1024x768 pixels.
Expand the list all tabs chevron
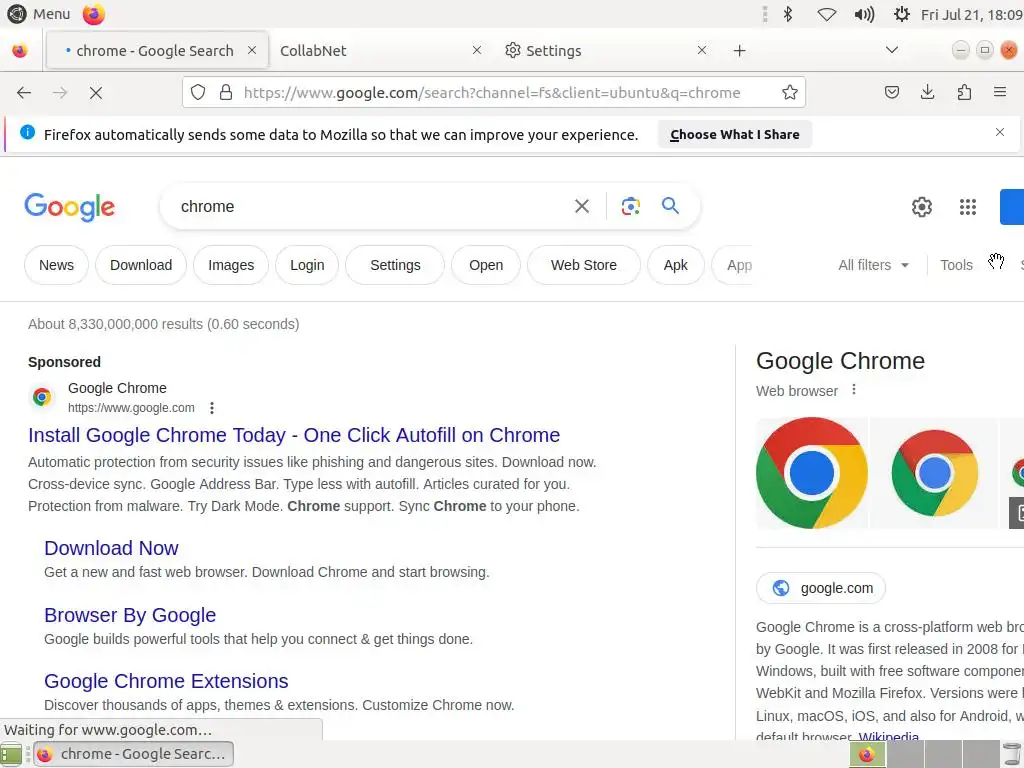891,50
